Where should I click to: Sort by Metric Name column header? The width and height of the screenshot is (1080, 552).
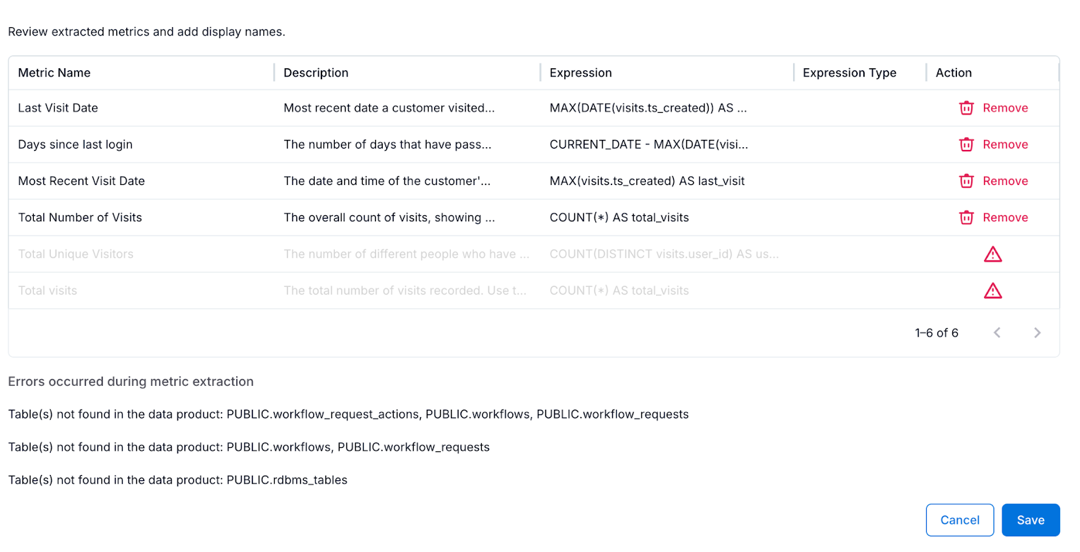(54, 73)
